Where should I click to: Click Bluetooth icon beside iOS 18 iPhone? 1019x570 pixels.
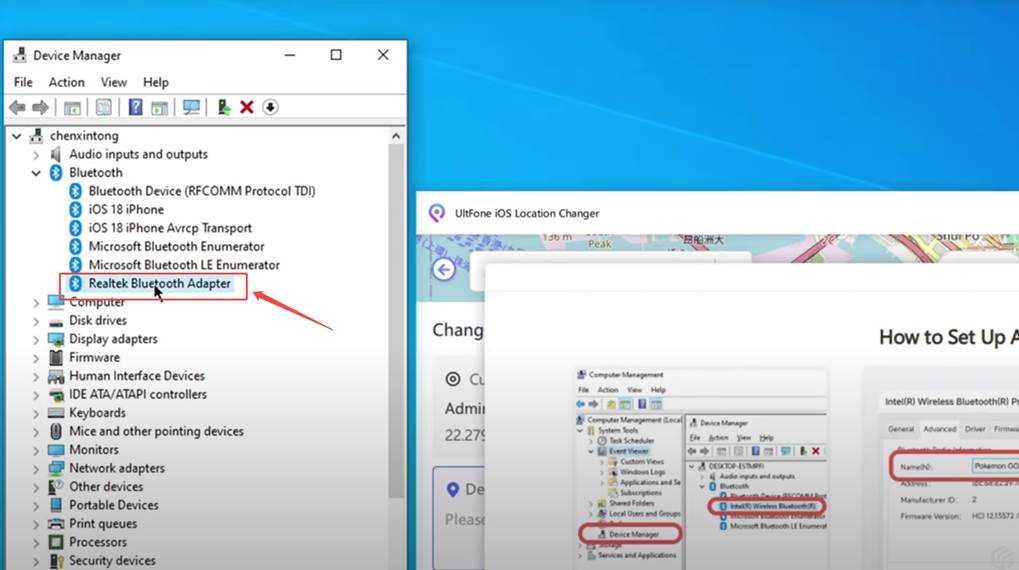point(75,209)
